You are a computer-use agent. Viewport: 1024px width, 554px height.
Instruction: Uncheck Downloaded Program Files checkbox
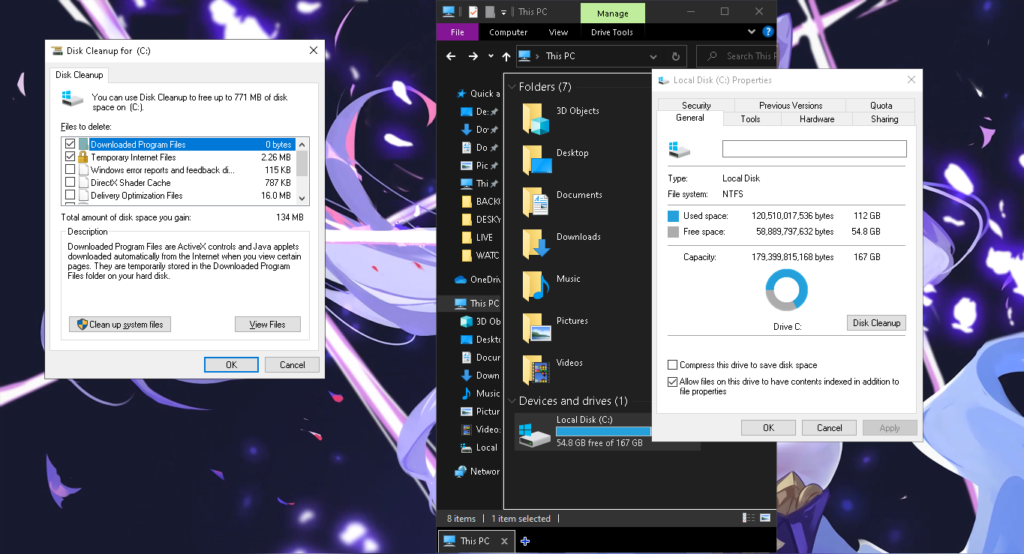70,145
